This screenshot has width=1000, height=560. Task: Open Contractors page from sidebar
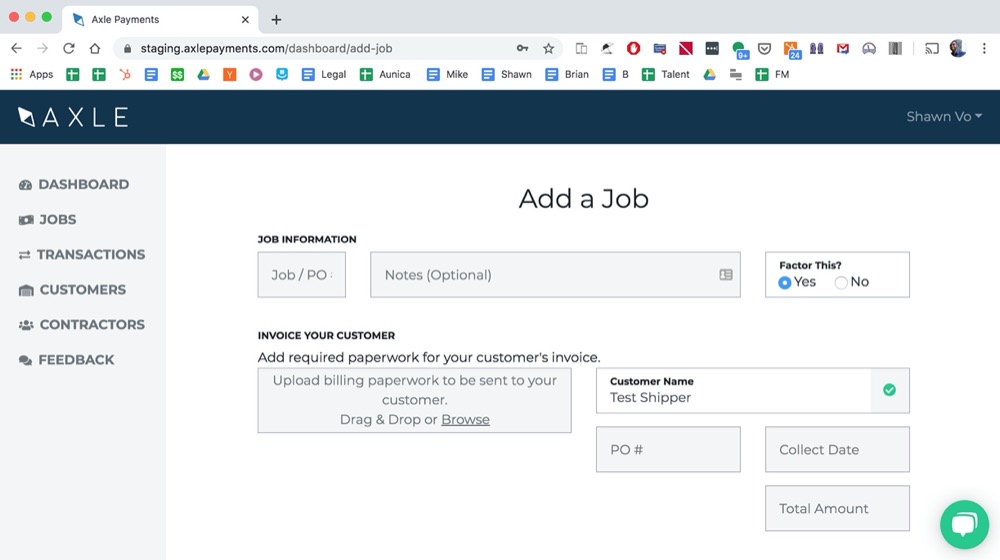click(x=91, y=324)
